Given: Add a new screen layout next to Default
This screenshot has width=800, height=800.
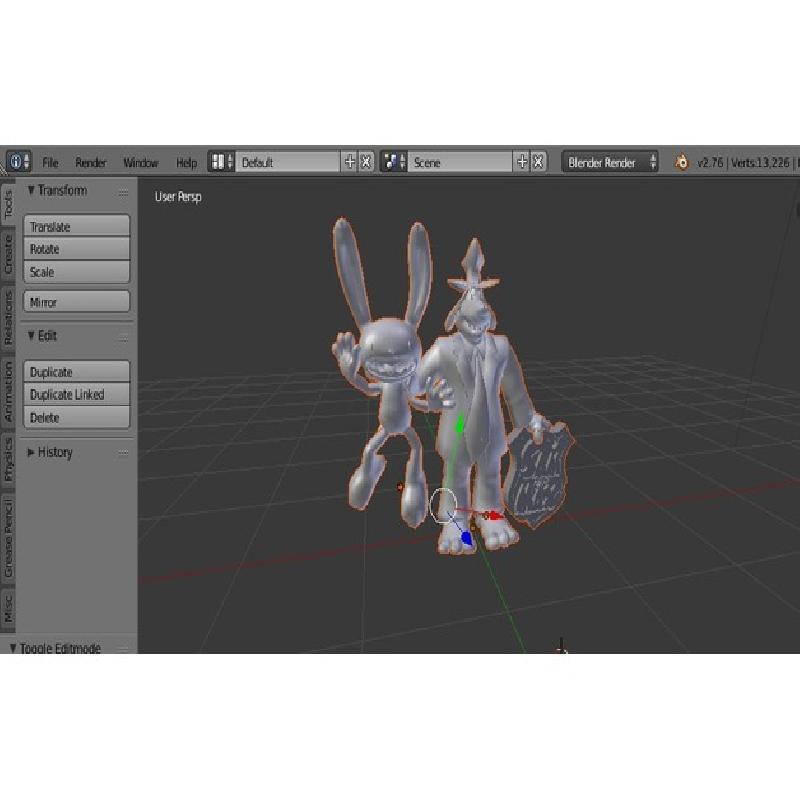Looking at the screenshot, I should tap(349, 162).
